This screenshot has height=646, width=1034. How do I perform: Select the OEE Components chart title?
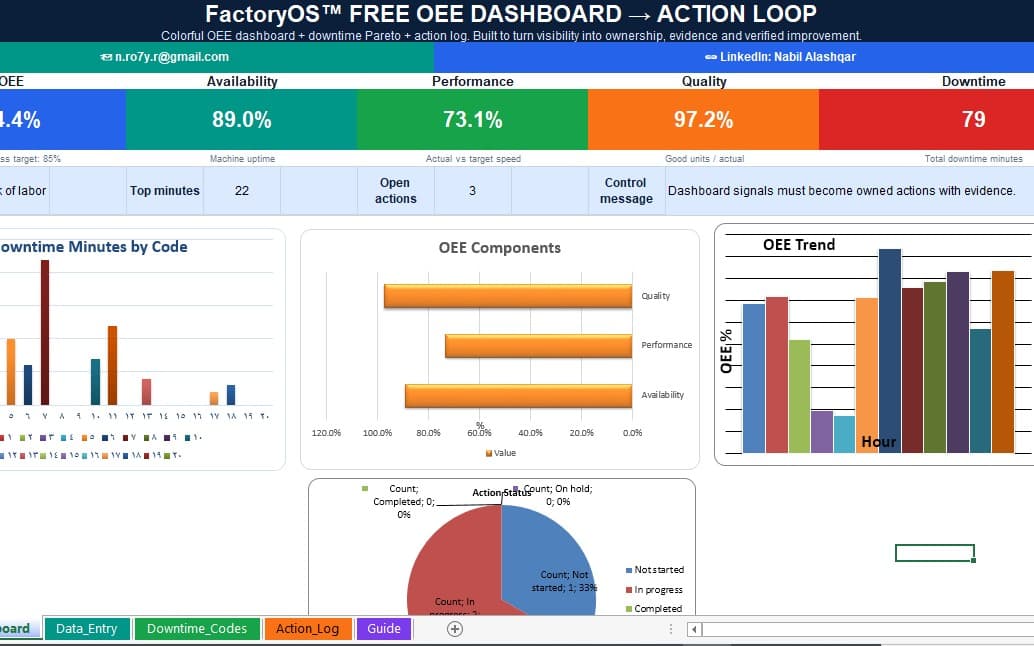pos(500,248)
